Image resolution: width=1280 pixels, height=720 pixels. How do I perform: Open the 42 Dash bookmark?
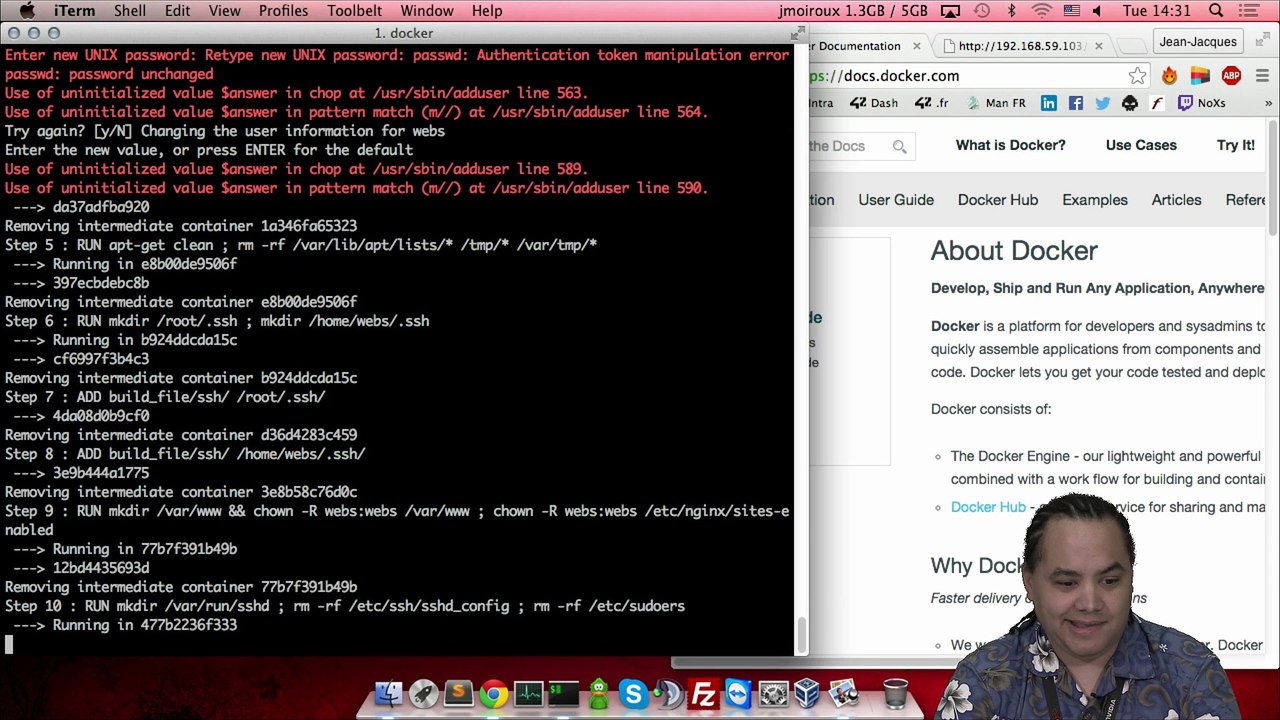pyautogui.click(x=873, y=103)
